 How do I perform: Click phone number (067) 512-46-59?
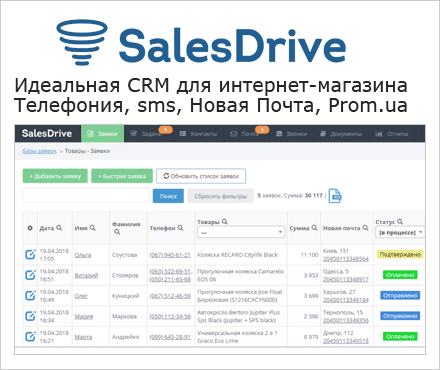coord(170,296)
